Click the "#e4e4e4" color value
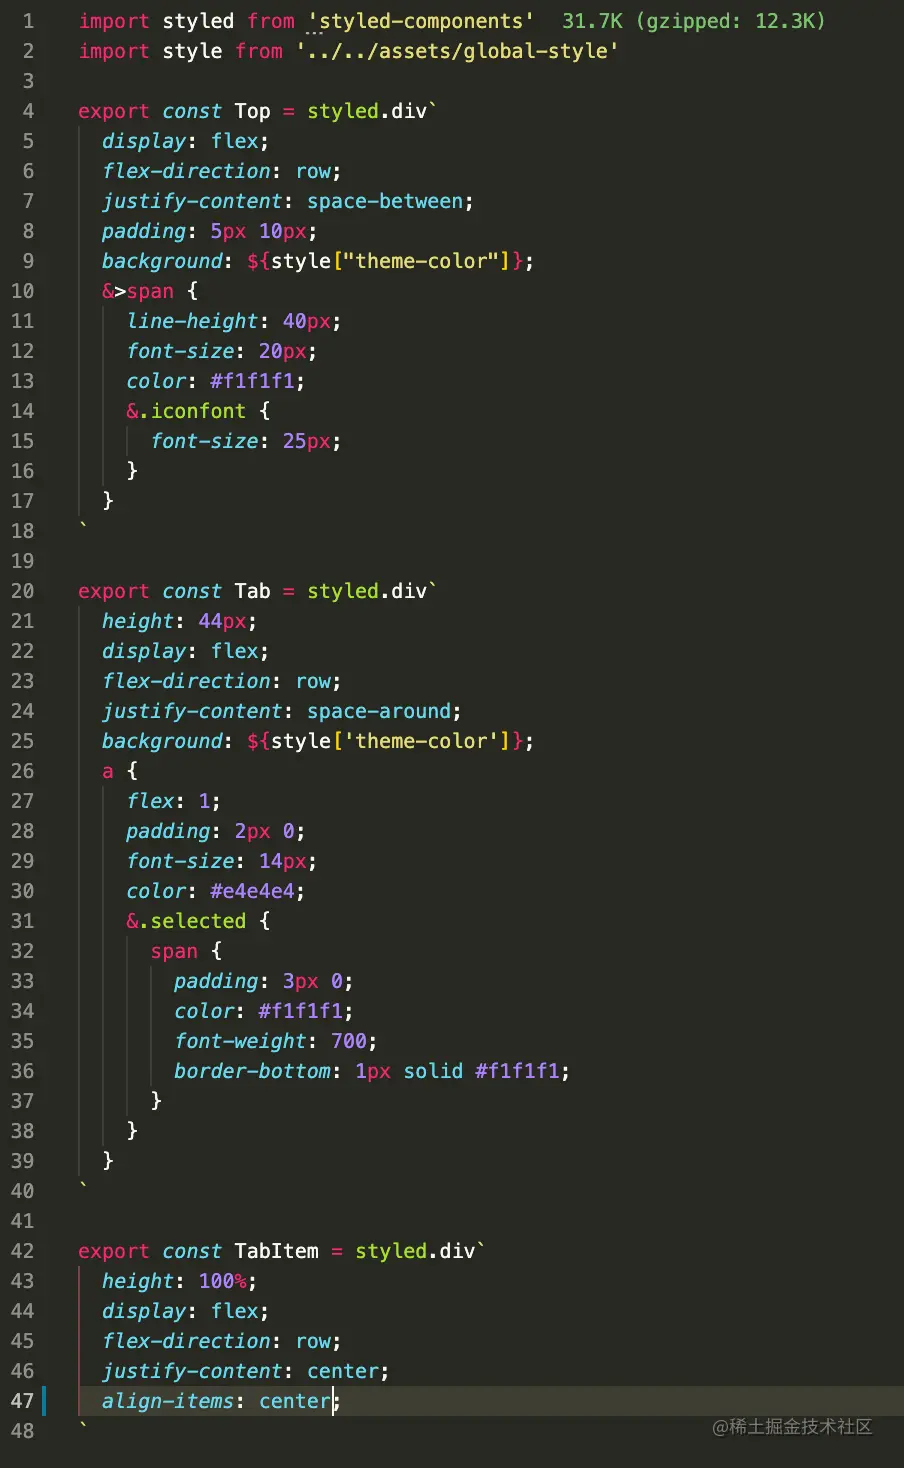The image size is (904, 1468). tap(253, 891)
